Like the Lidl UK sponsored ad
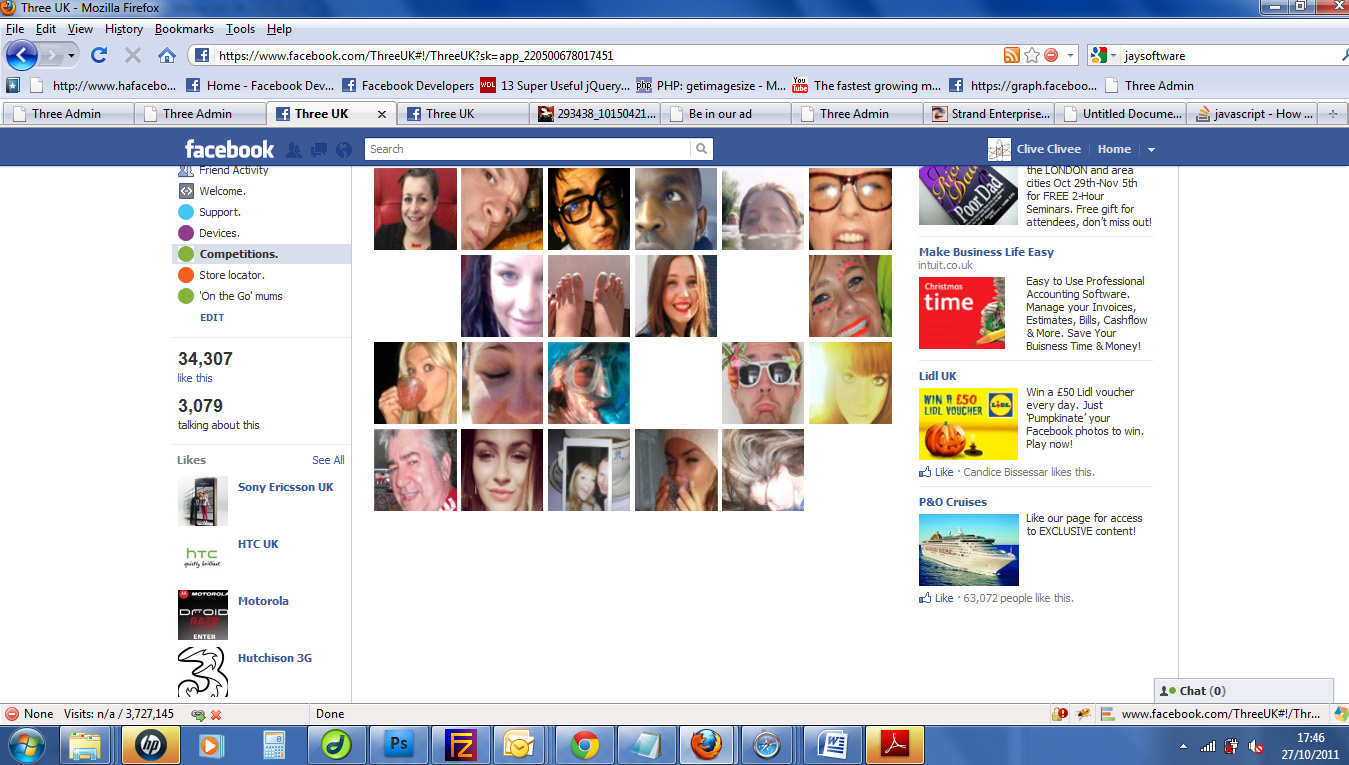 943,472
